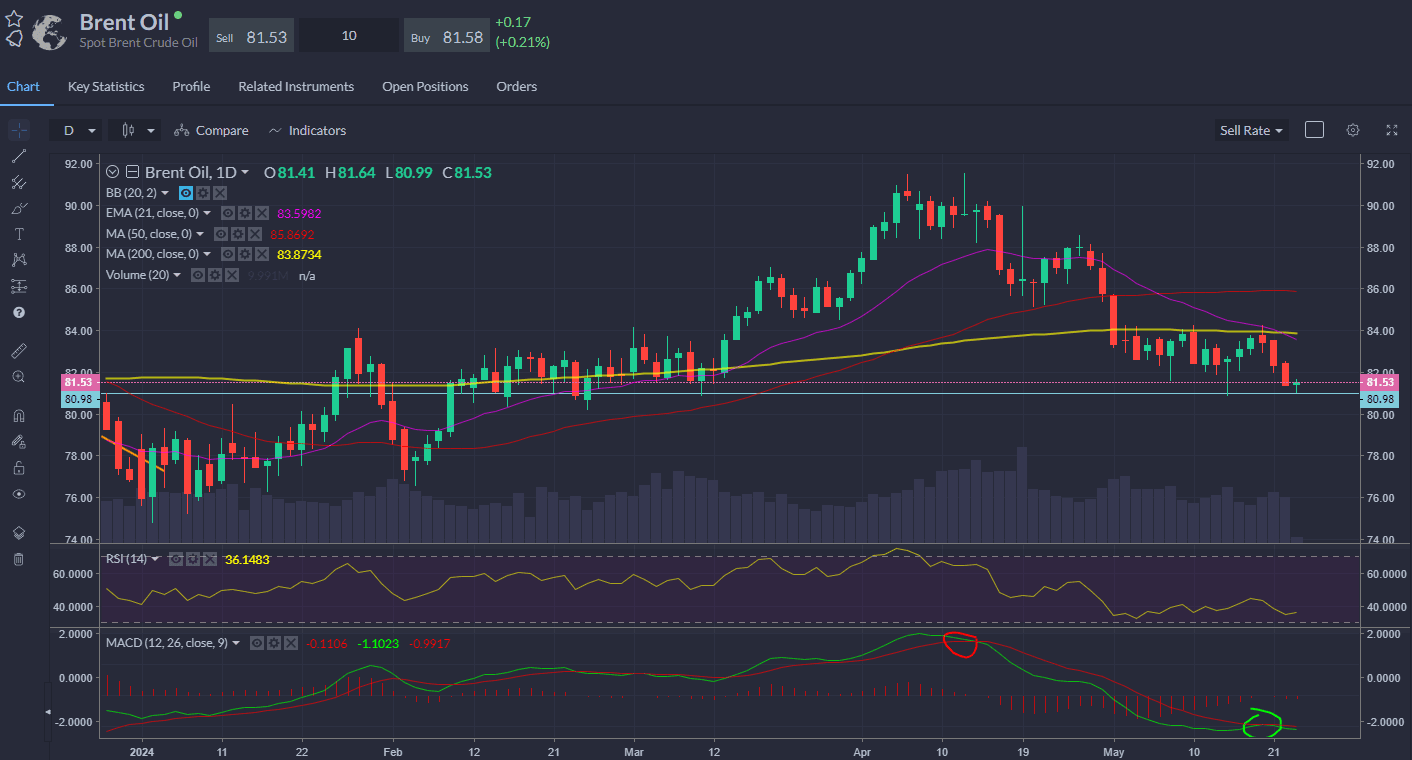Hide the MA 50 indicator
This screenshot has height=760, width=1412.
coord(221,234)
